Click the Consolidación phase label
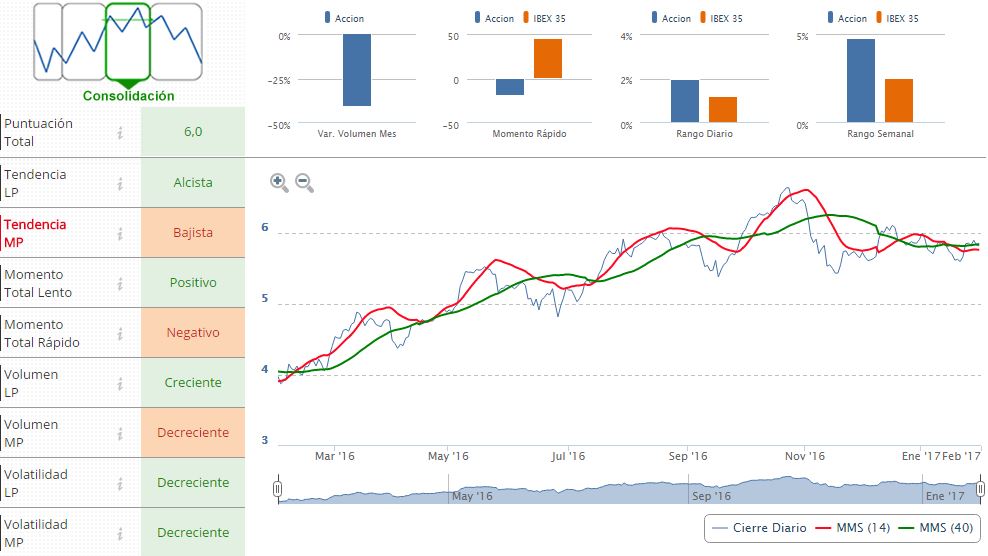The image size is (988, 556). [x=128, y=96]
